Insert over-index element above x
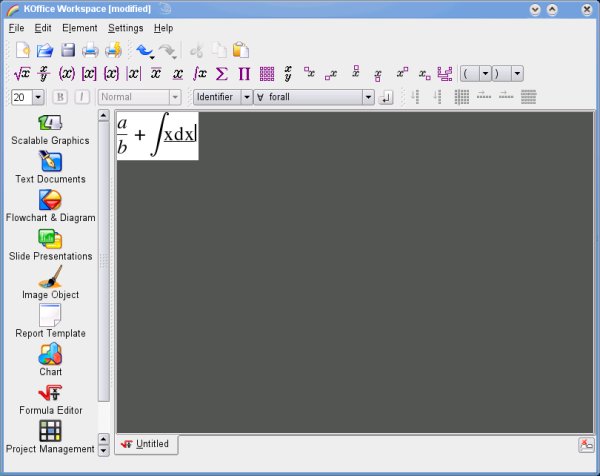Viewport: 600px width, 476px height. 356,72
